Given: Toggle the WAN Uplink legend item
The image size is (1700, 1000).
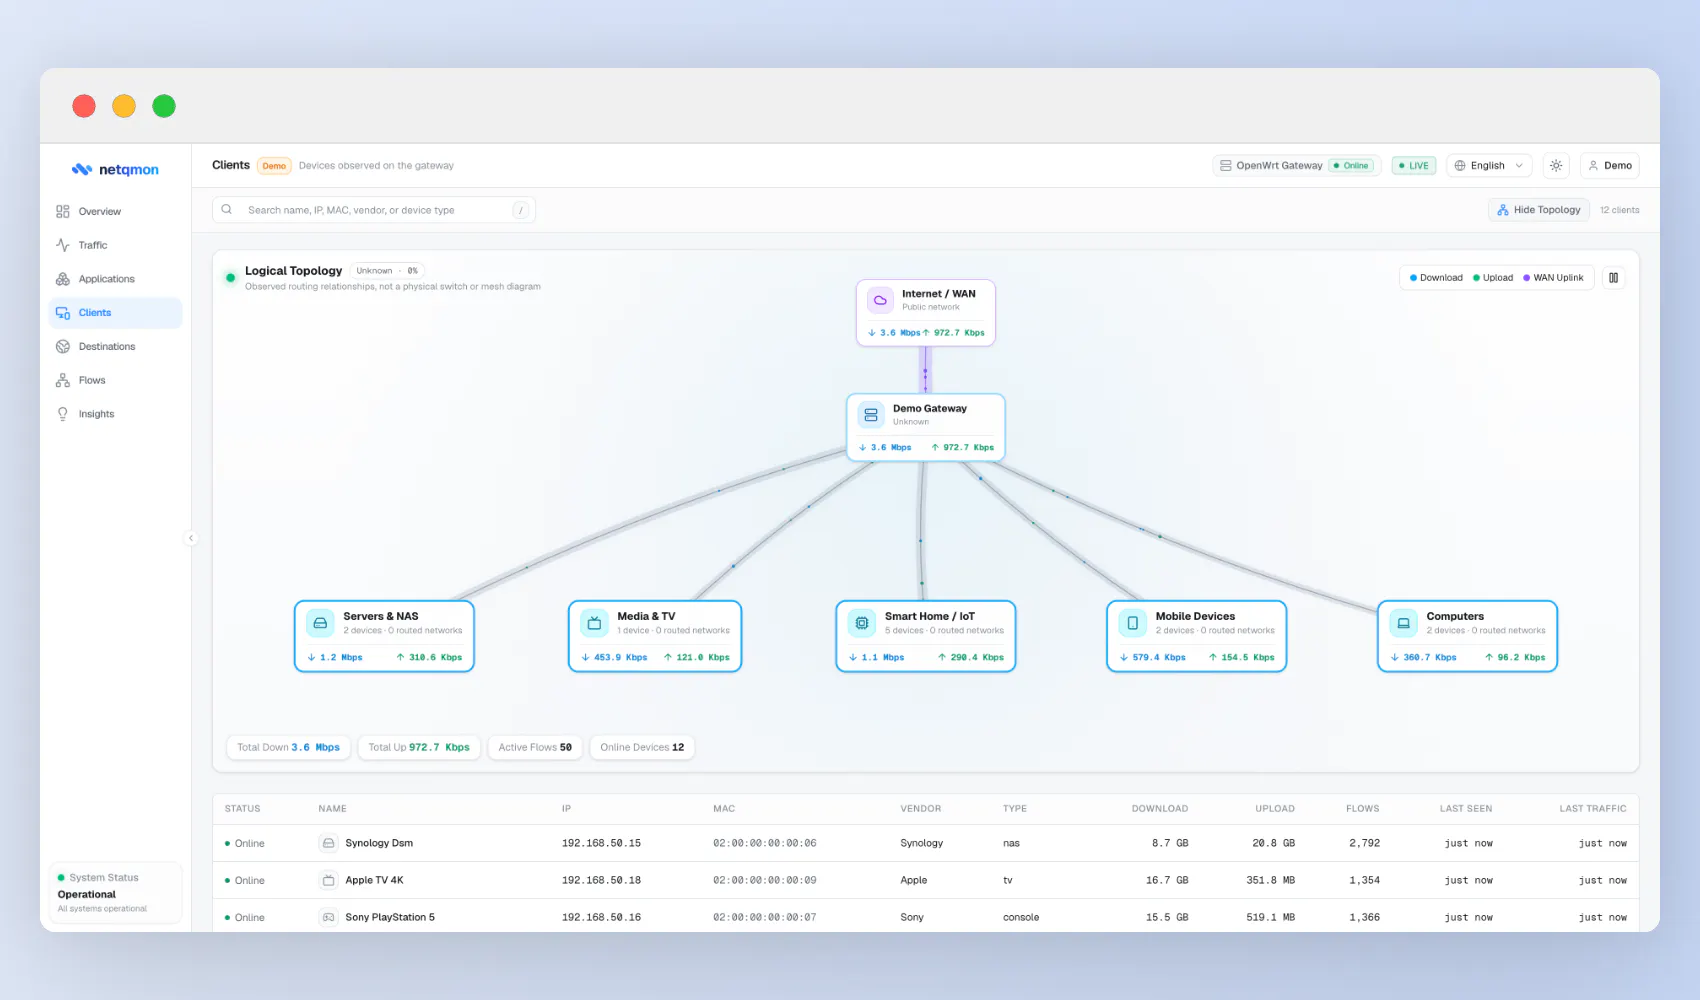Looking at the screenshot, I should tap(1553, 278).
